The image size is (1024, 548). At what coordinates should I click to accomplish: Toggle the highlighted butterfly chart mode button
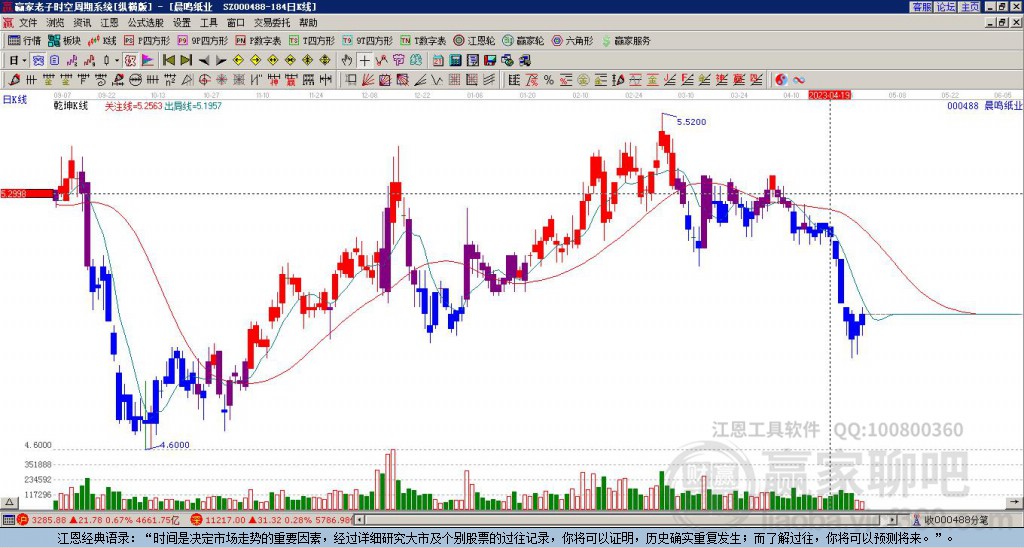tap(39, 61)
